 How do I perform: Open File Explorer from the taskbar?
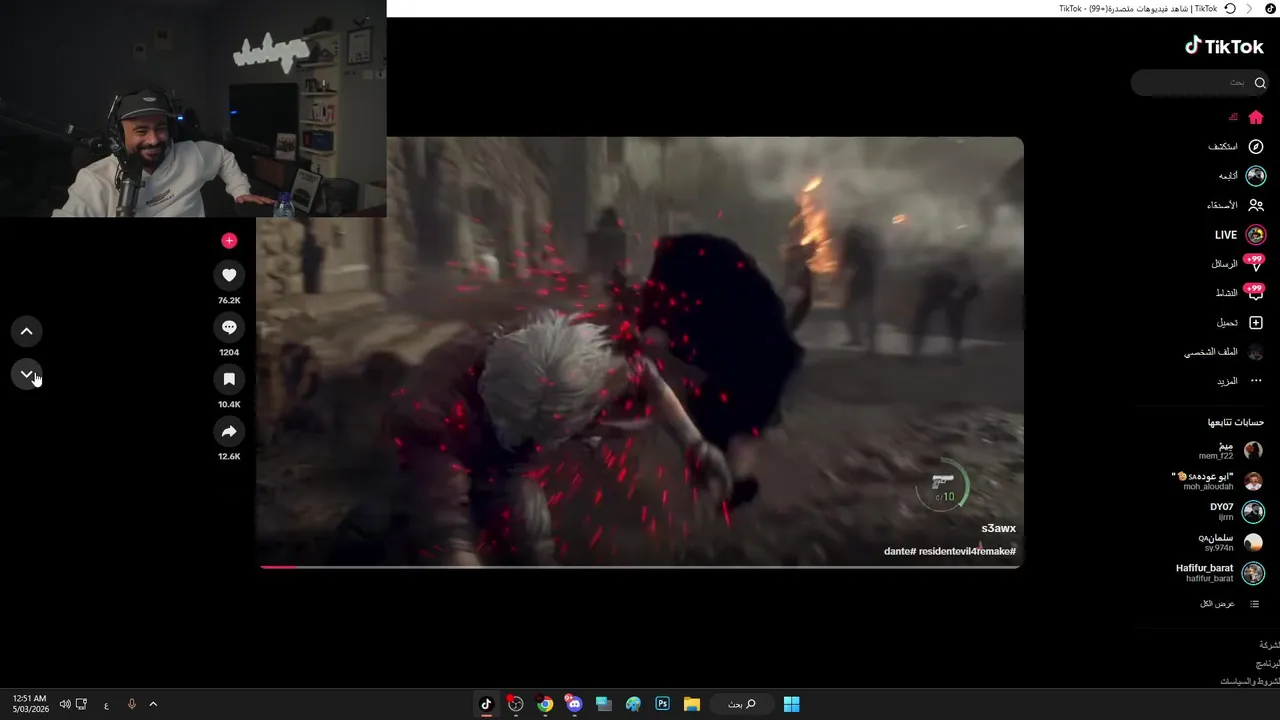[691, 704]
